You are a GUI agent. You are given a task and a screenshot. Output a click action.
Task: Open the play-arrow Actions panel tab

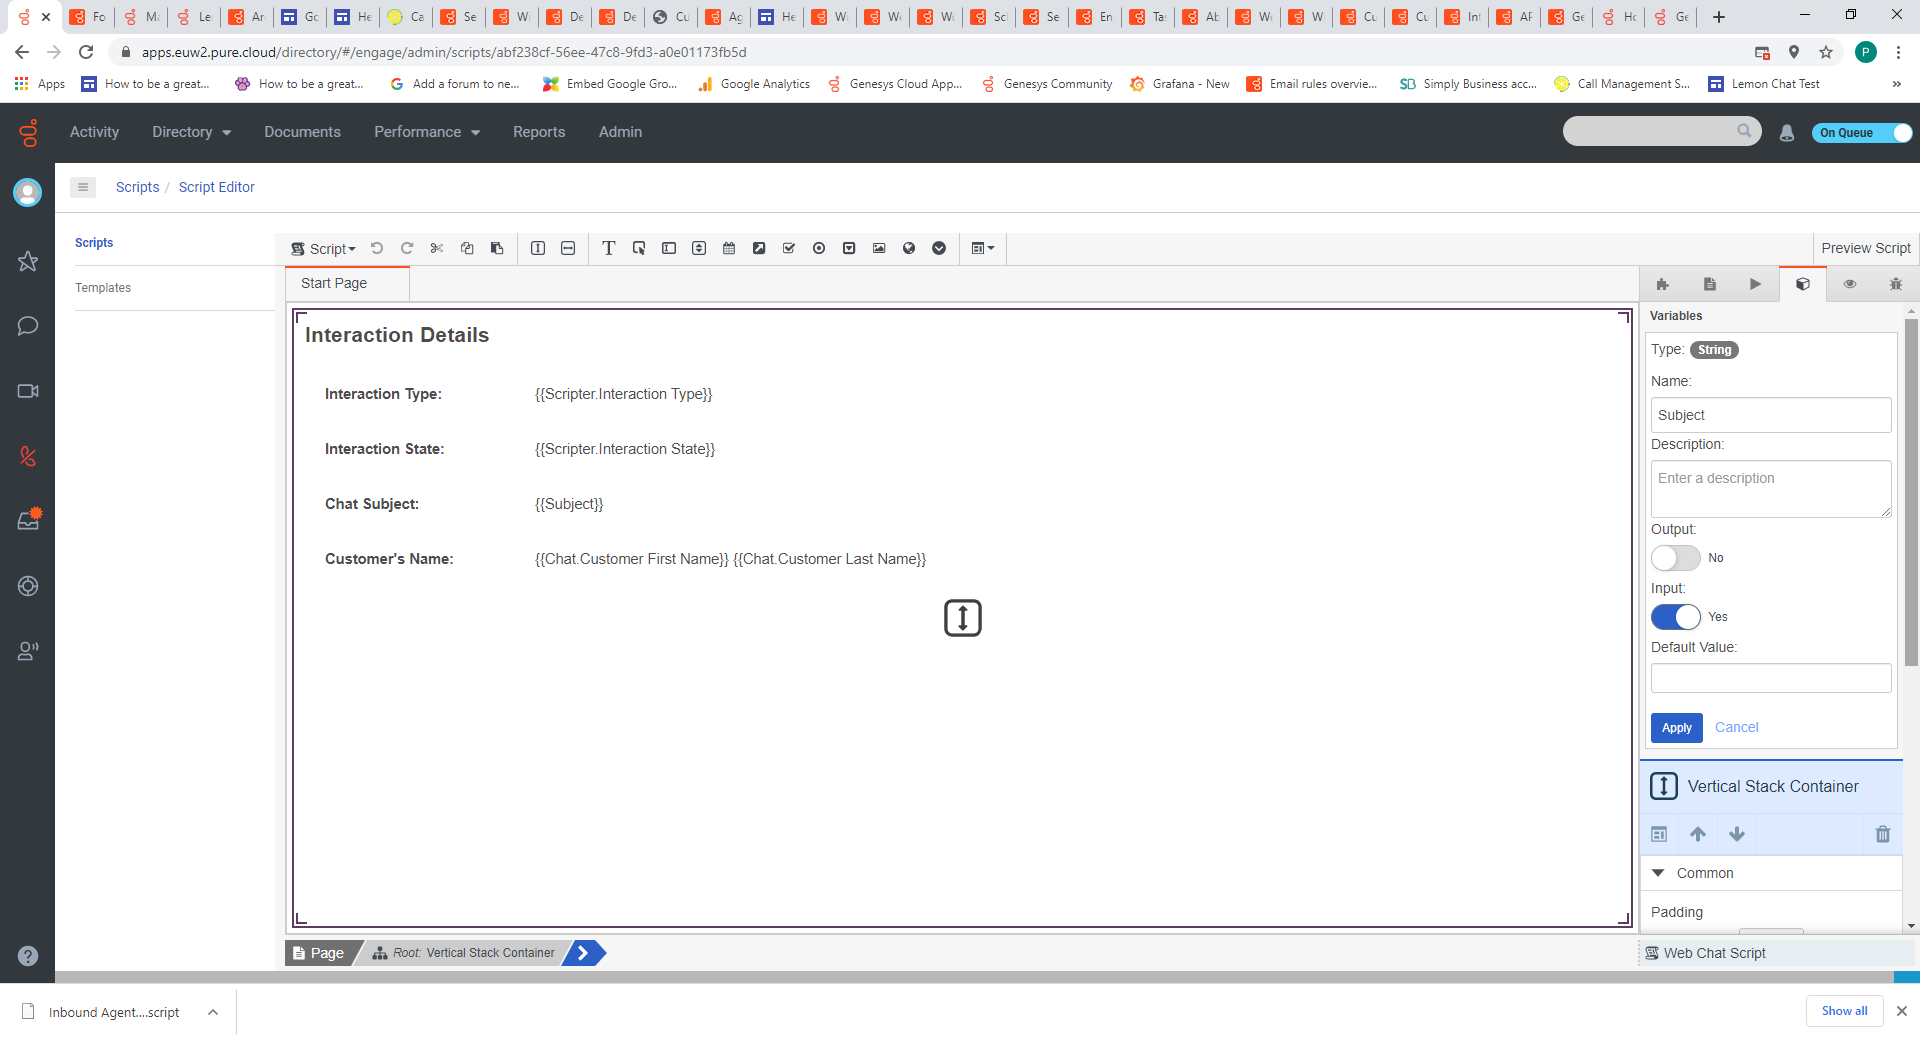point(1756,284)
